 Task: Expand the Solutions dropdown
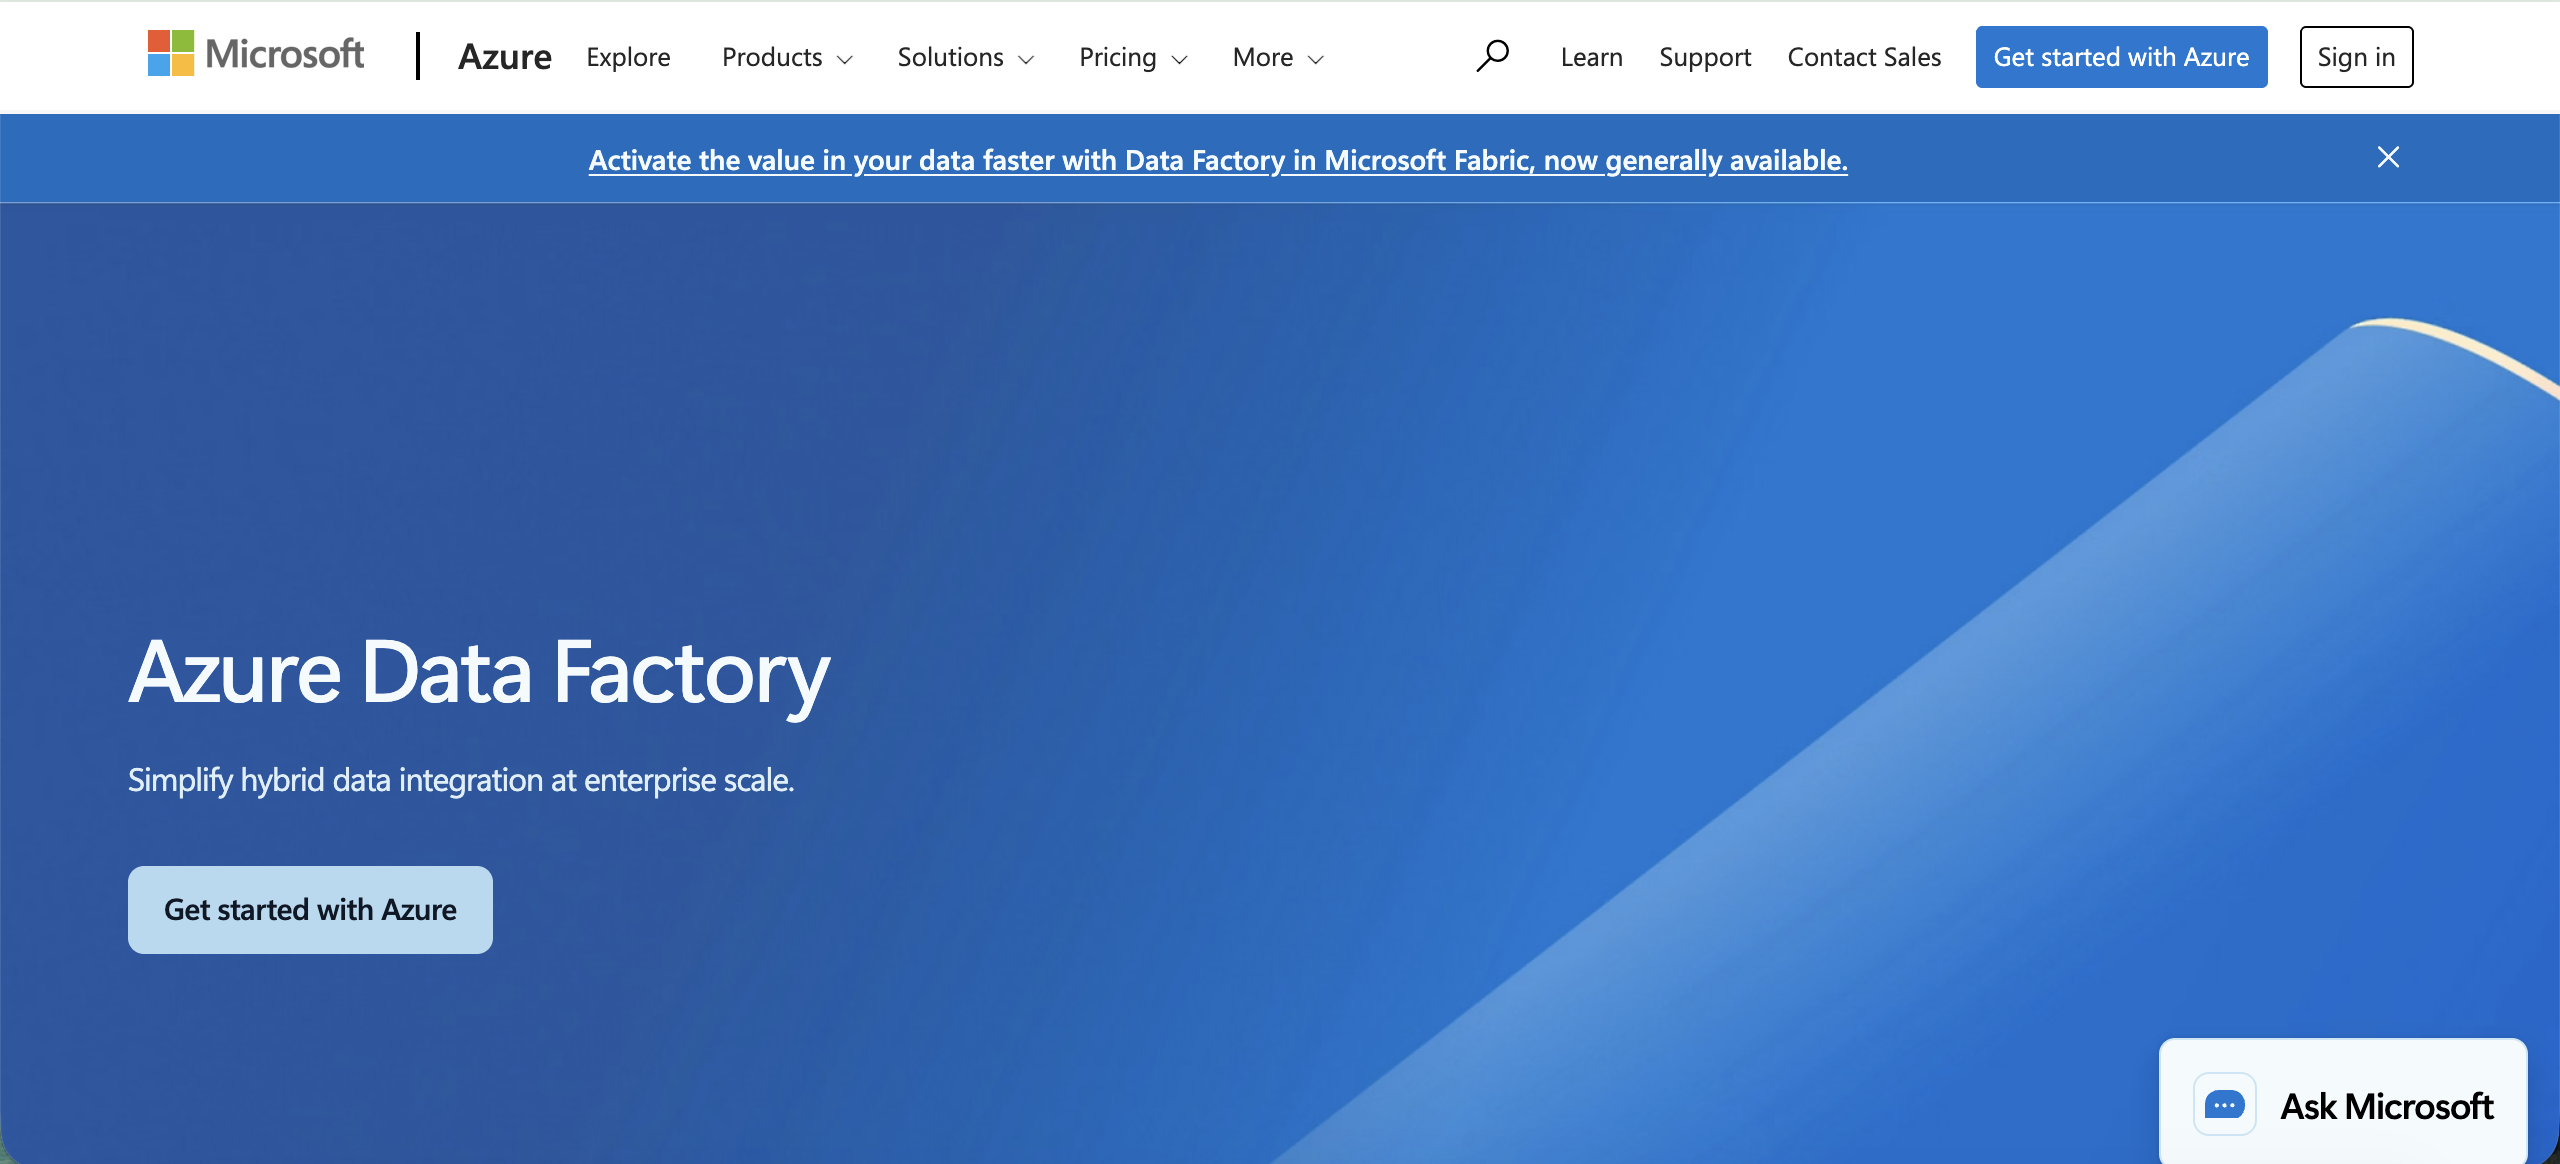click(965, 57)
